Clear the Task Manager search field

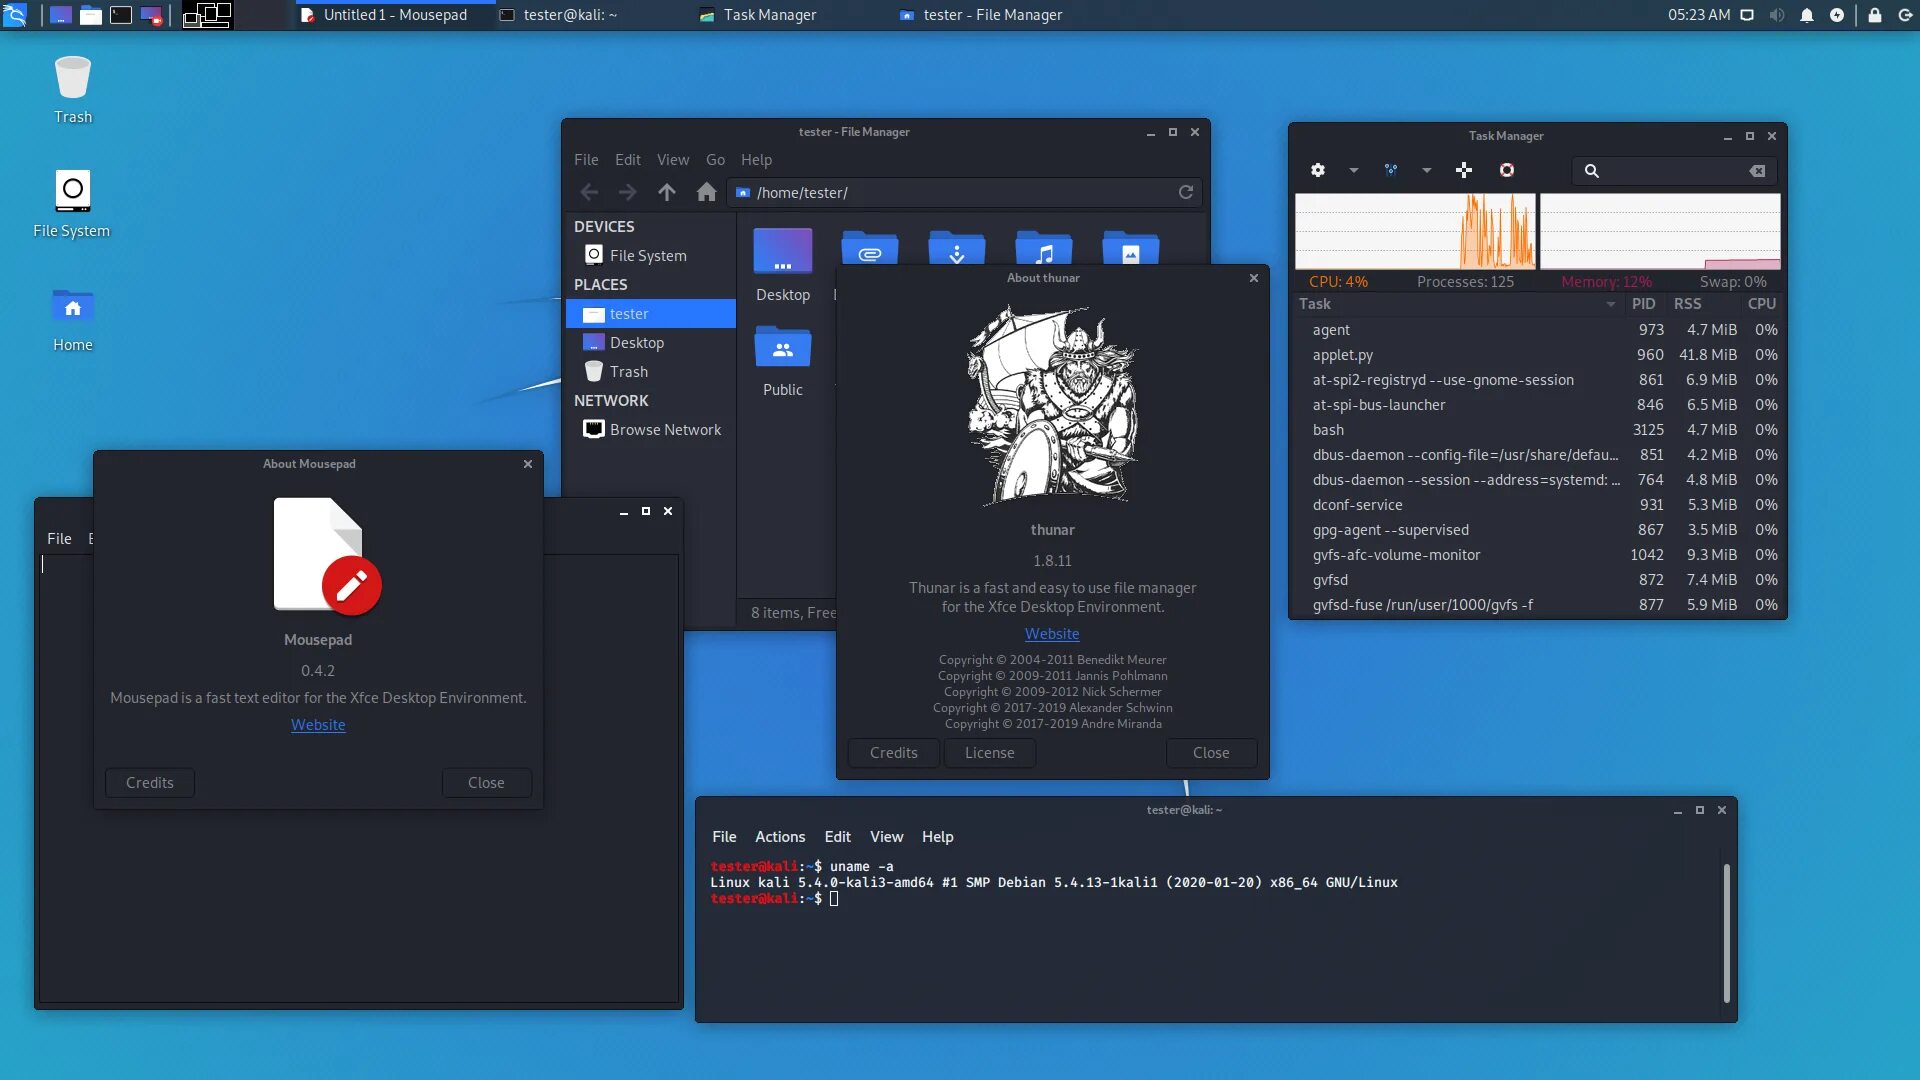pyautogui.click(x=1757, y=171)
